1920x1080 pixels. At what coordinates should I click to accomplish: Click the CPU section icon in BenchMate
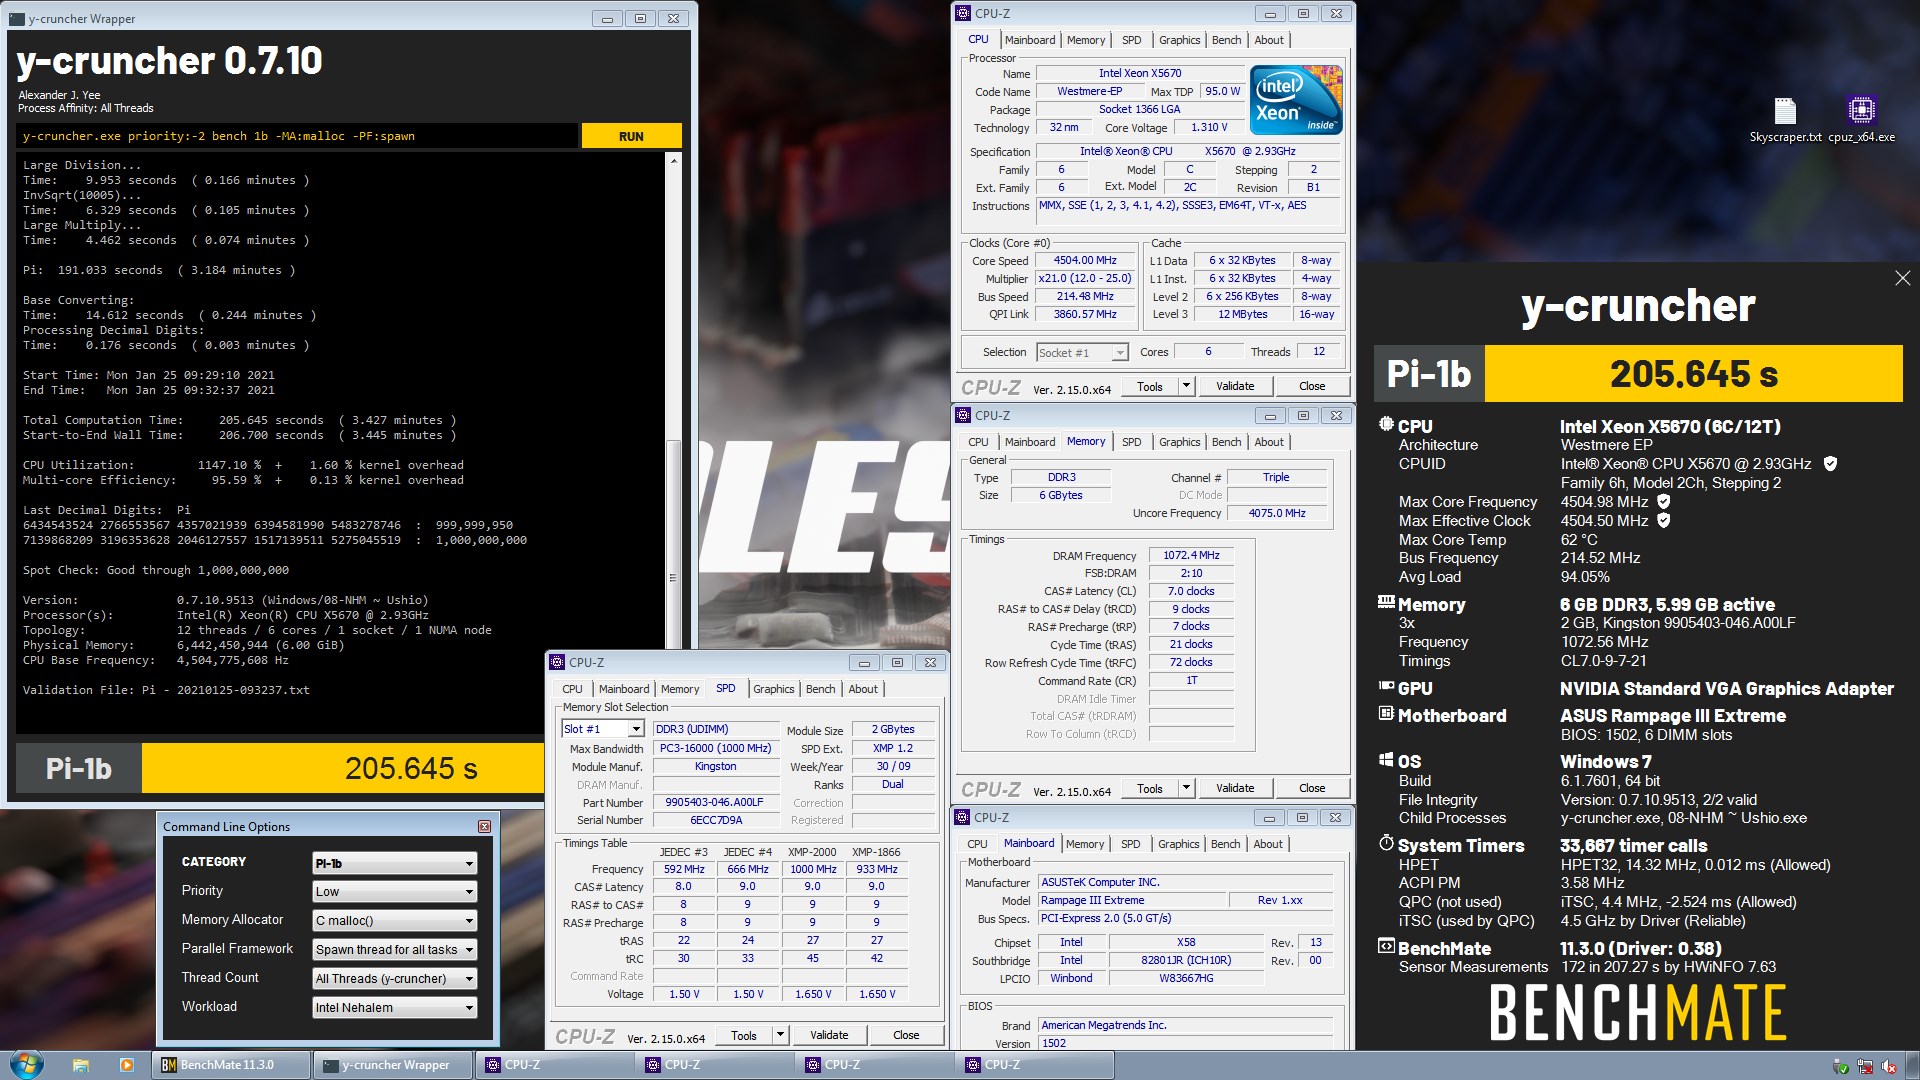[1386, 425]
